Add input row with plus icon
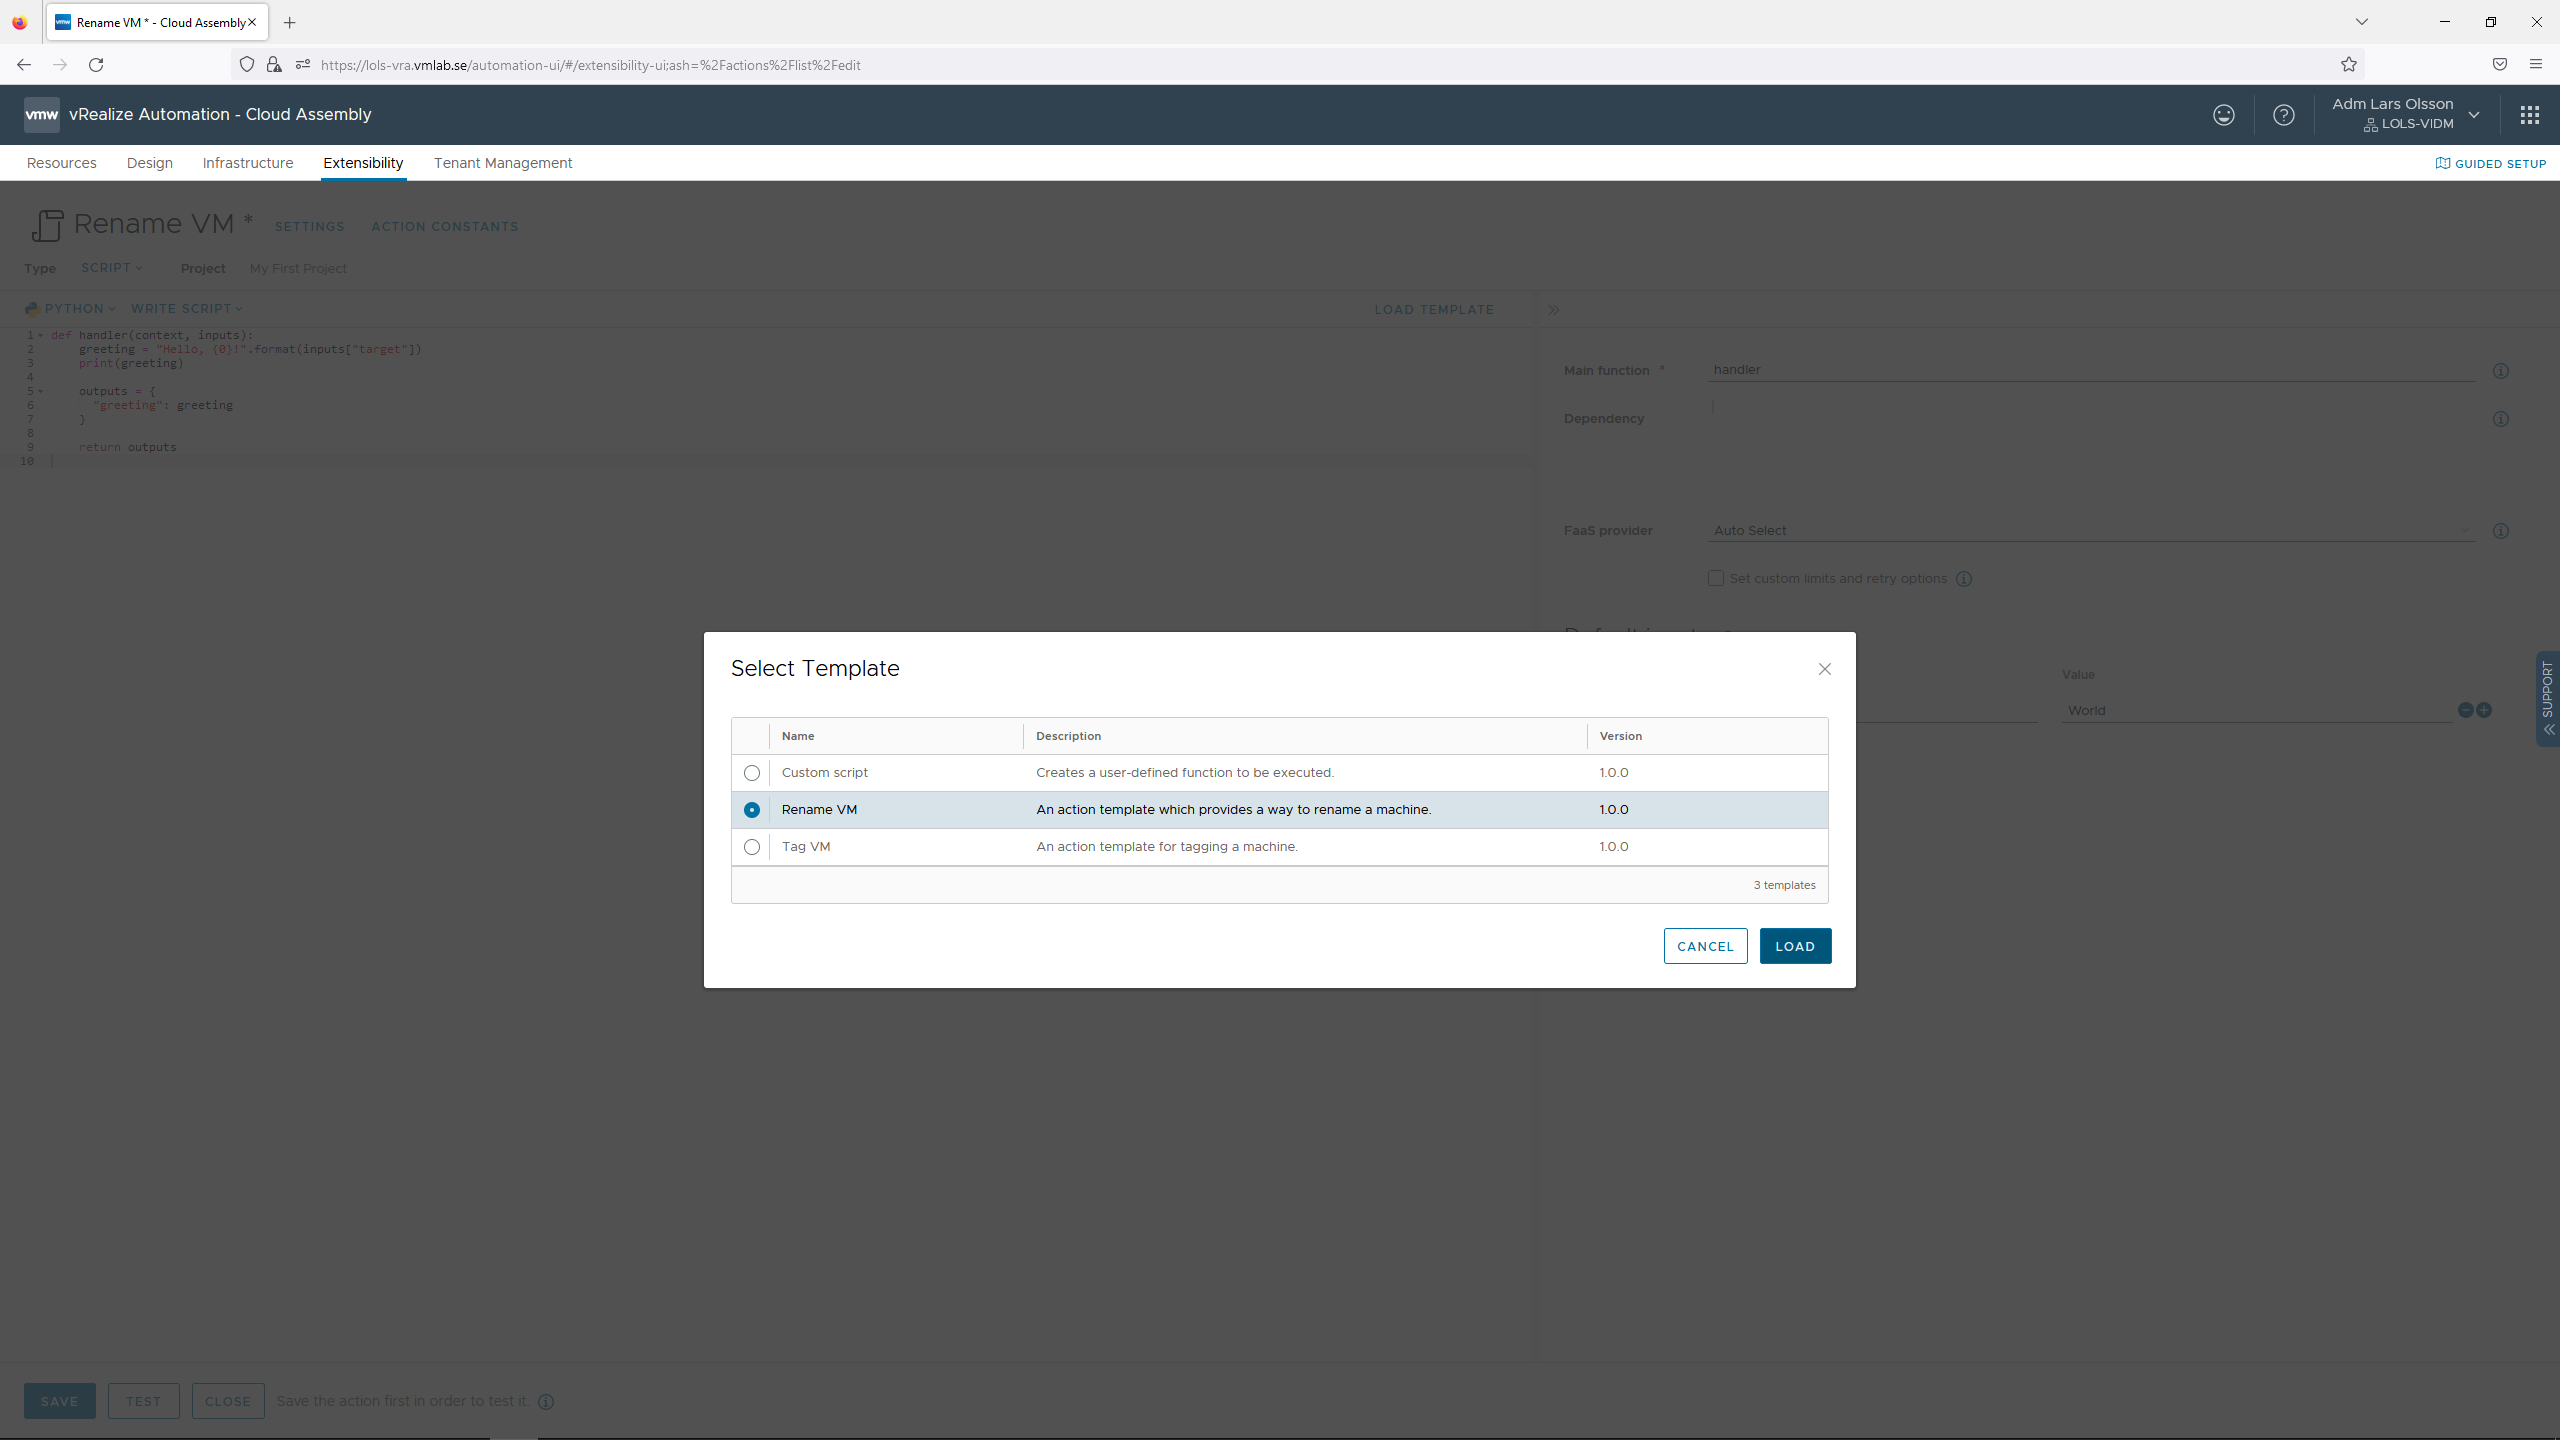Screen dimensions: 2560x1440 [x=2484, y=710]
